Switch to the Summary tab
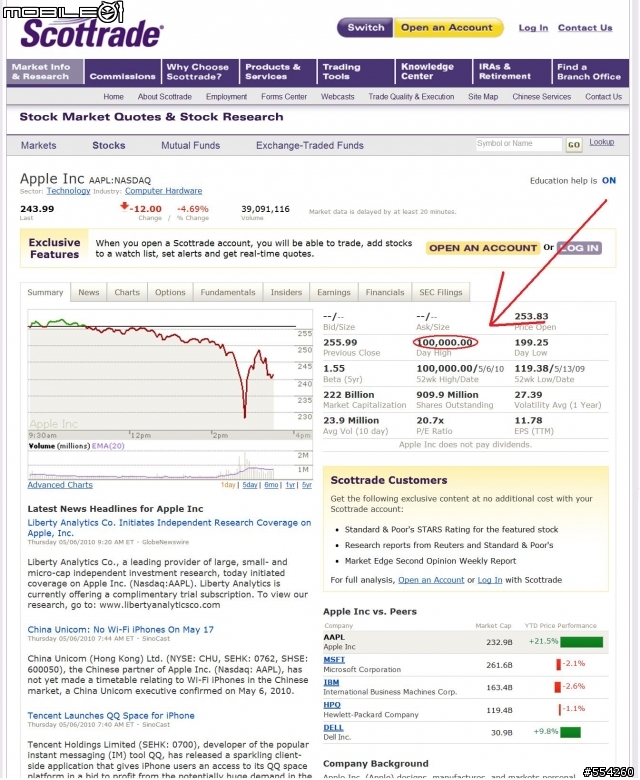This screenshot has width=640, height=780. click(45, 292)
